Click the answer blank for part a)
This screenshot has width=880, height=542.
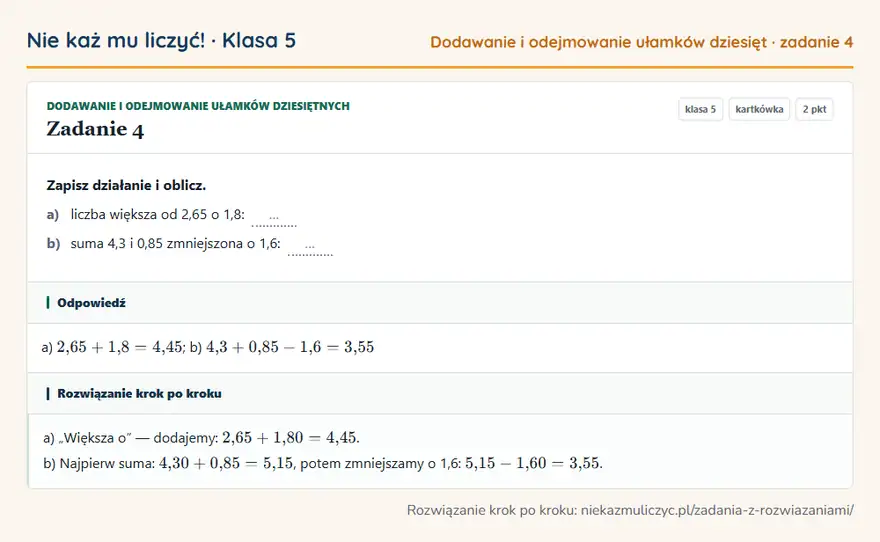point(274,217)
